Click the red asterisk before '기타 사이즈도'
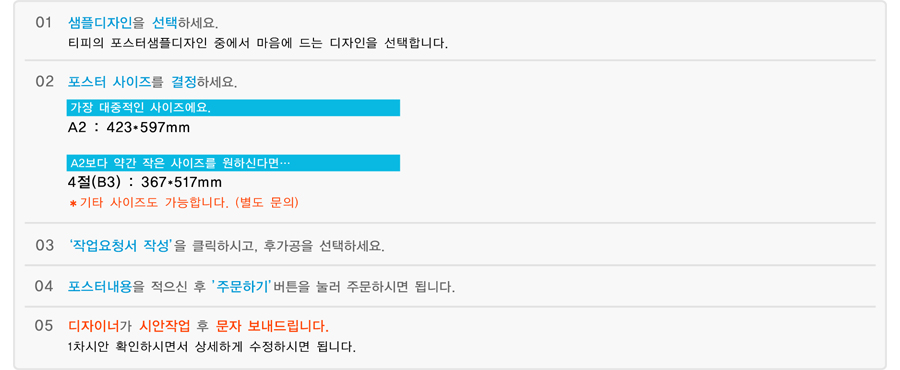Image resolution: width=900 pixels, height=370 pixels. 72,204
